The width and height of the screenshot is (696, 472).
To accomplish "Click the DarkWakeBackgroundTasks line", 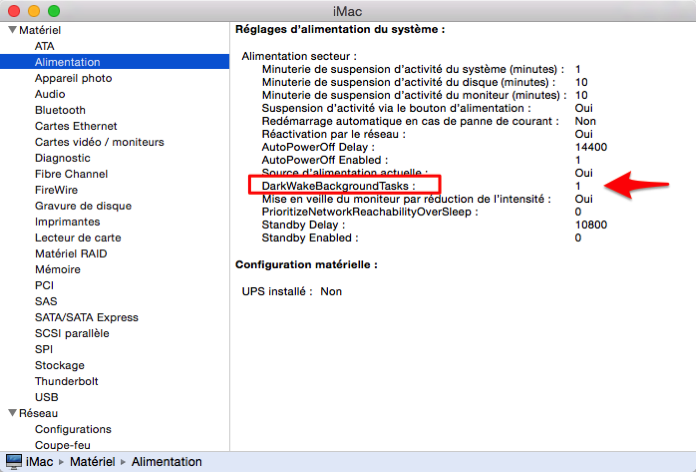I will click(x=337, y=186).
